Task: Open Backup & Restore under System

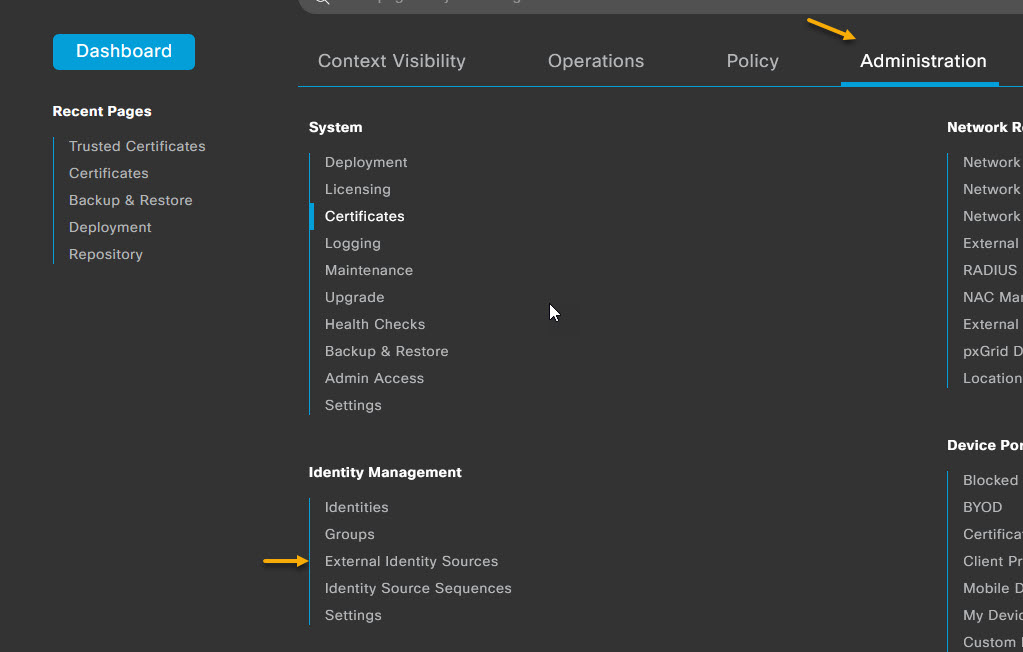Action: click(386, 351)
